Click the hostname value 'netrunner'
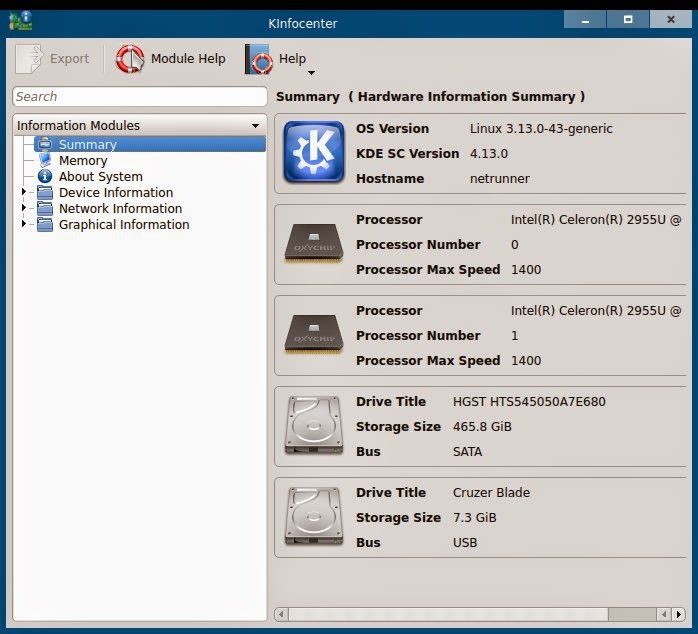 click(x=499, y=179)
